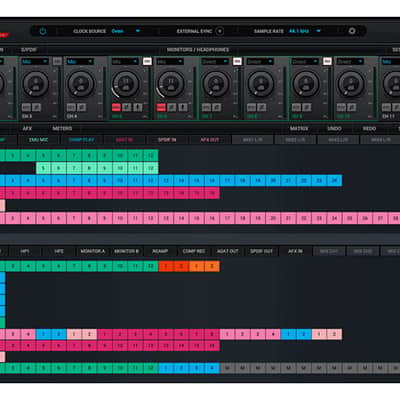
Task: Select AFX IN output label
Action: (295, 251)
